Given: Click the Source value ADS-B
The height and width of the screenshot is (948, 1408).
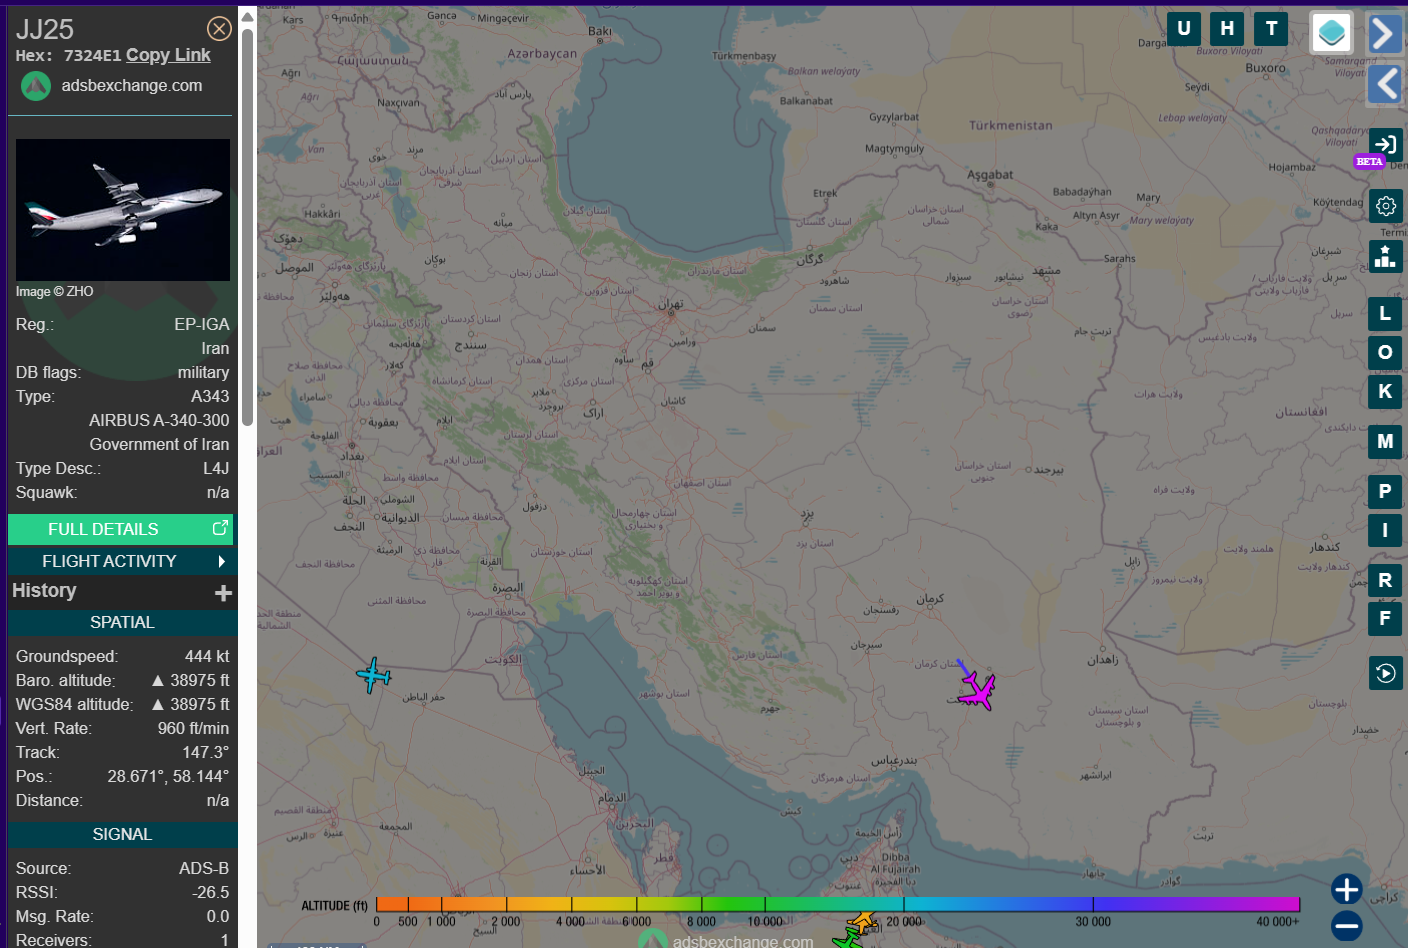Looking at the screenshot, I should 204,868.
